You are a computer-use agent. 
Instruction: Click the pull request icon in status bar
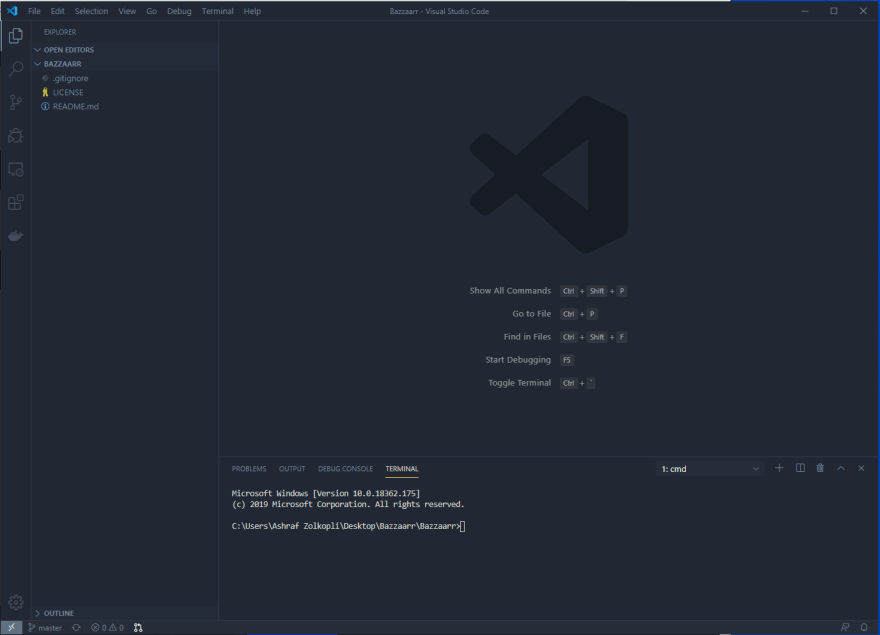pos(138,628)
